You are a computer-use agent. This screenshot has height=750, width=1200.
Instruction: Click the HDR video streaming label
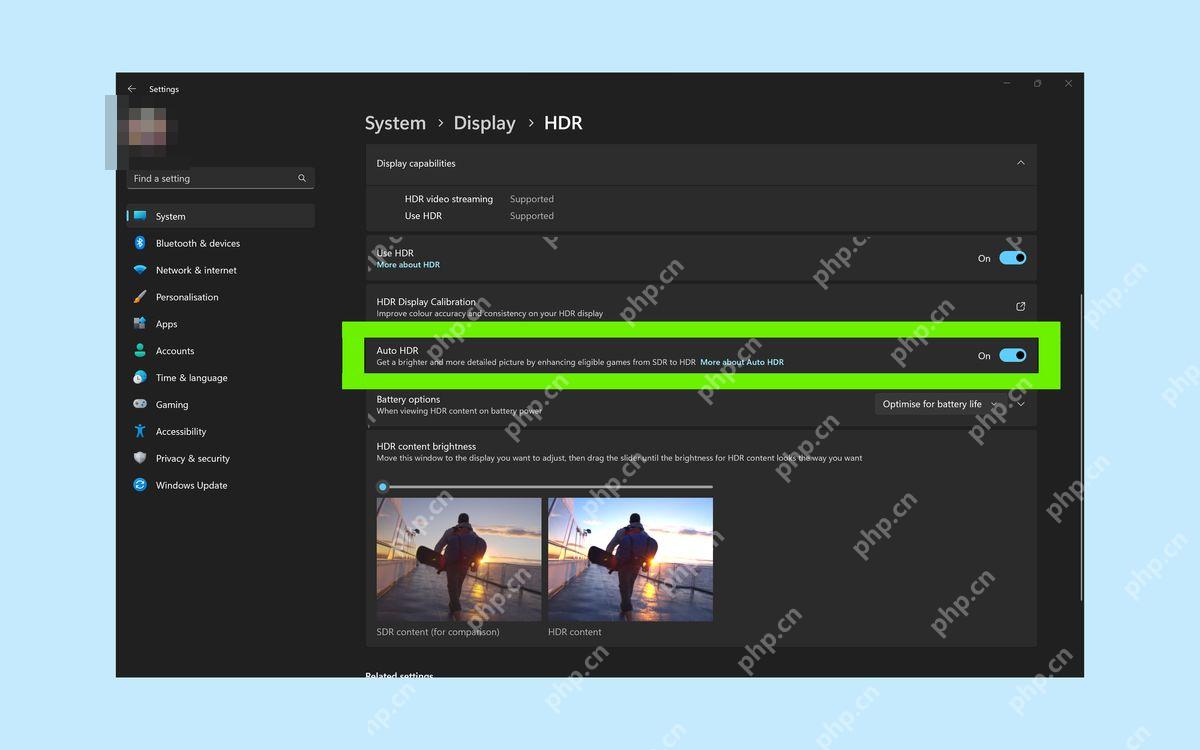[449, 199]
